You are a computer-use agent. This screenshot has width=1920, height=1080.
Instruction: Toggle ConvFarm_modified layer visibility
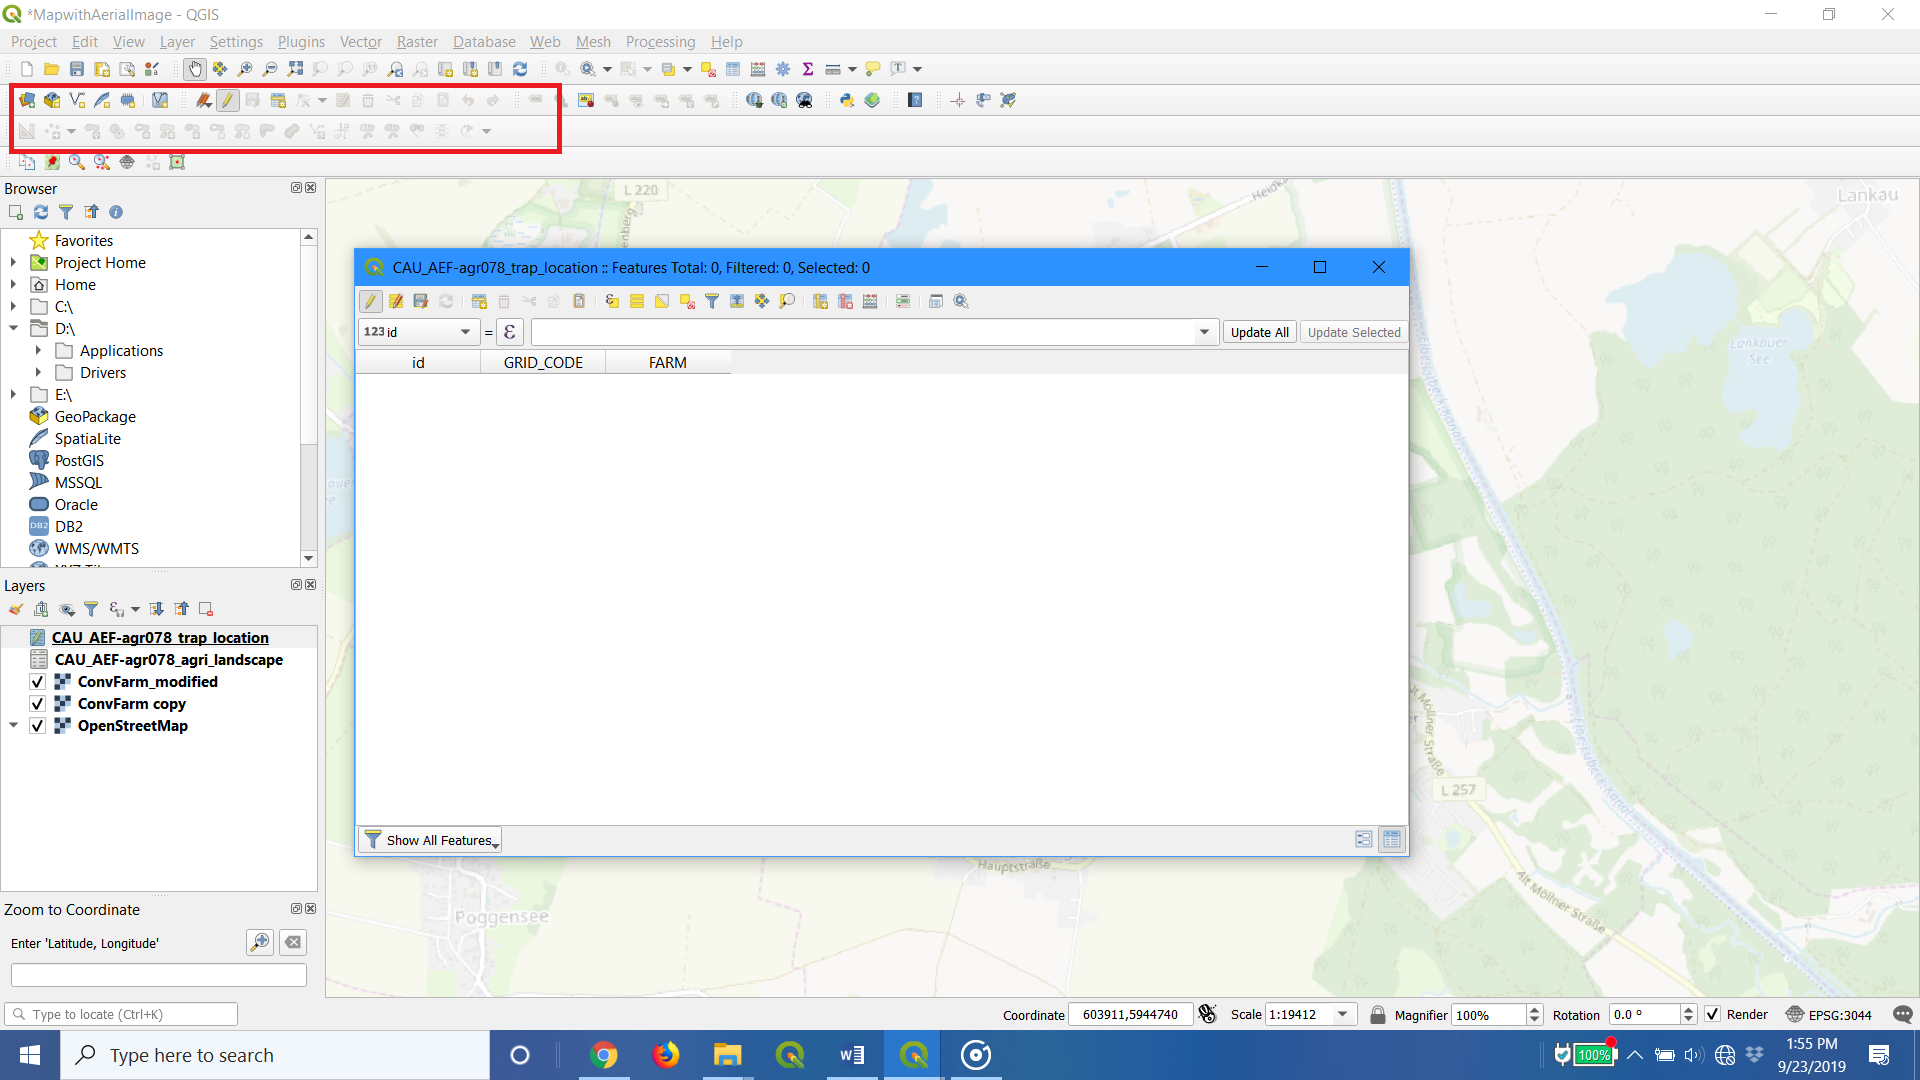point(37,682)
